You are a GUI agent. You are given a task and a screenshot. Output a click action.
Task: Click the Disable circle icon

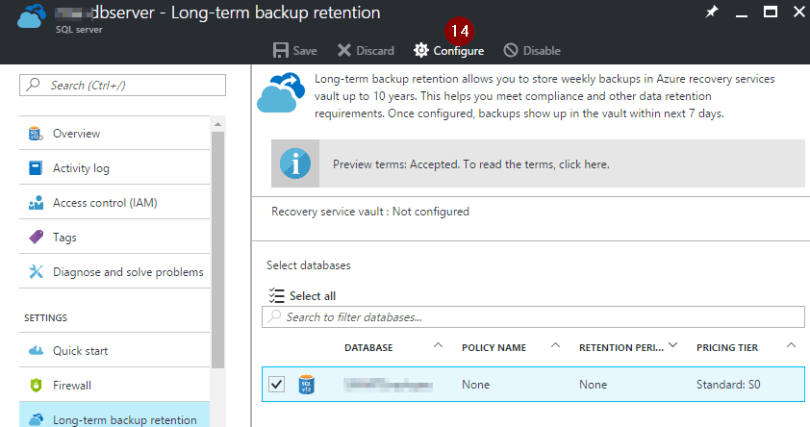510,50
